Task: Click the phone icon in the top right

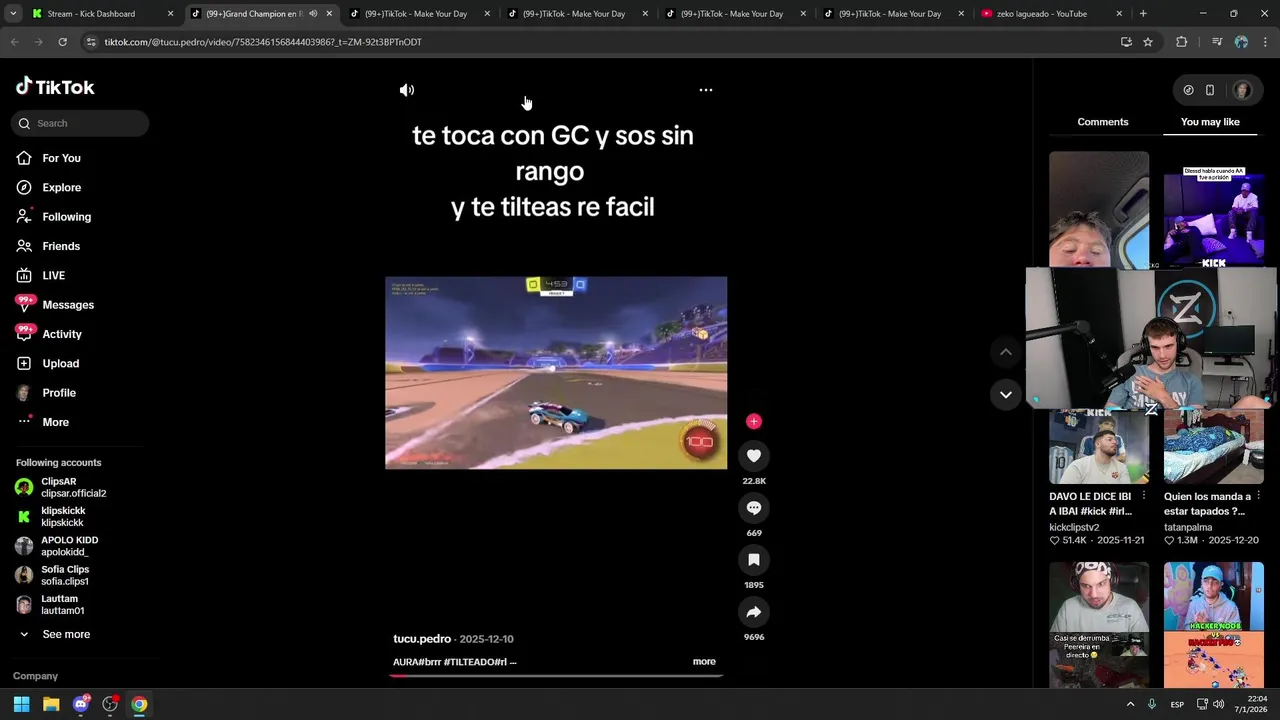Action: click(1210, 90)
